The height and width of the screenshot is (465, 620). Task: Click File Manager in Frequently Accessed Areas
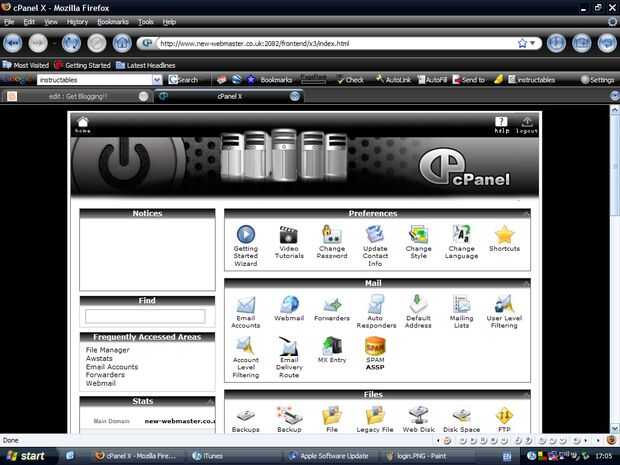coord(108,350)
